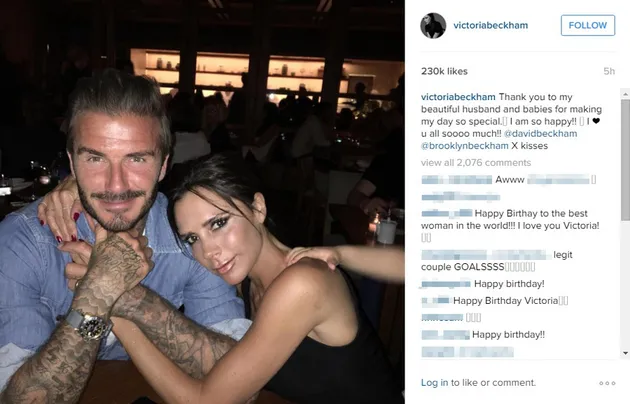Open blurred commenter of legit couple GOALSSSS
Image resolution: width=630 pixels, height=404 pixels.
click(x=486, y=255)
